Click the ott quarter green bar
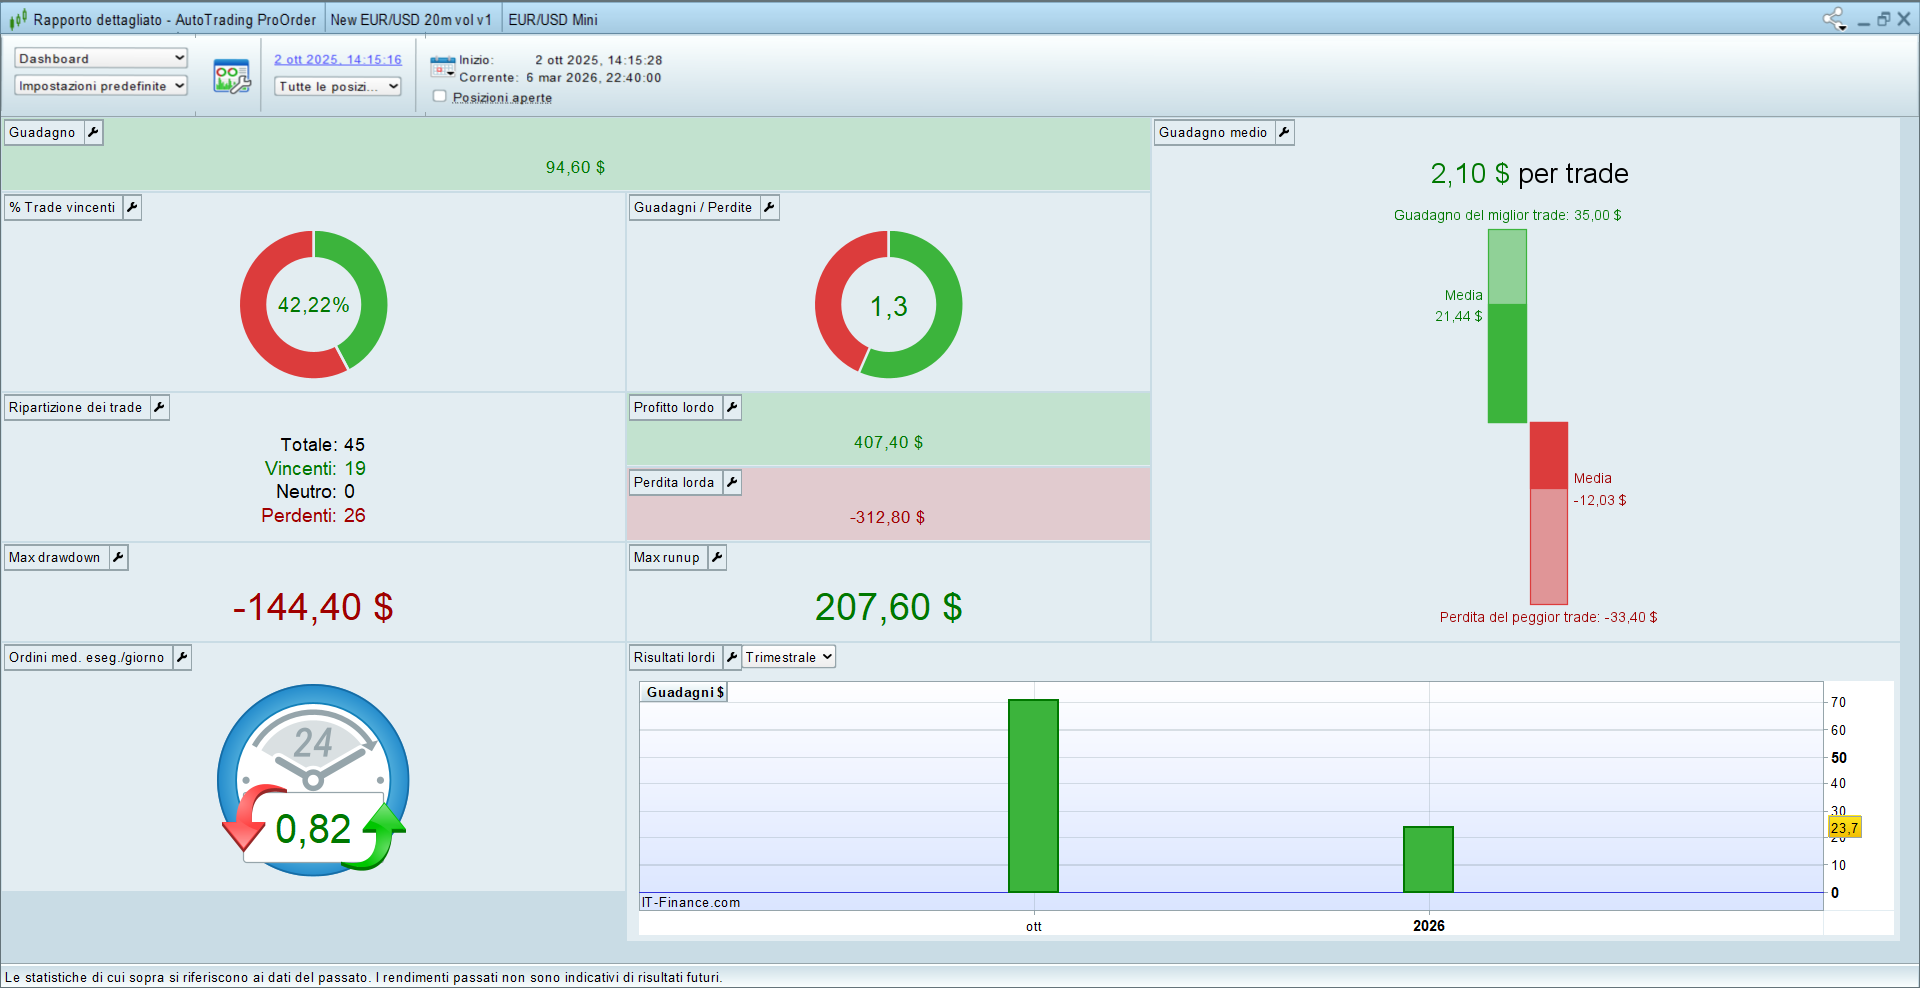Image resolution: width=1920 pixels, height=988 pixels. (1033, 796)
